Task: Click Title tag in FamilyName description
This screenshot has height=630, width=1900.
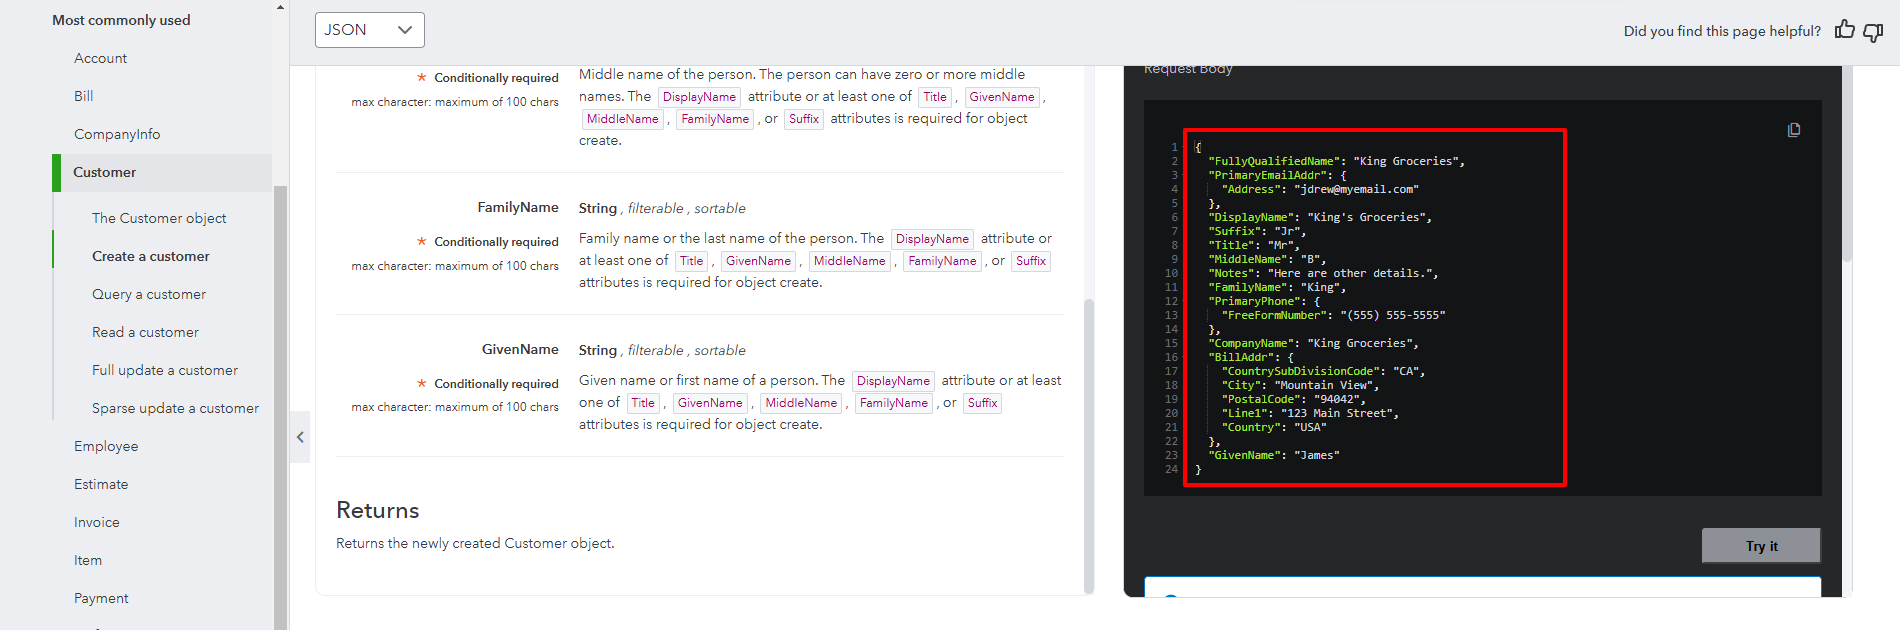Action: tap(692, 261)
